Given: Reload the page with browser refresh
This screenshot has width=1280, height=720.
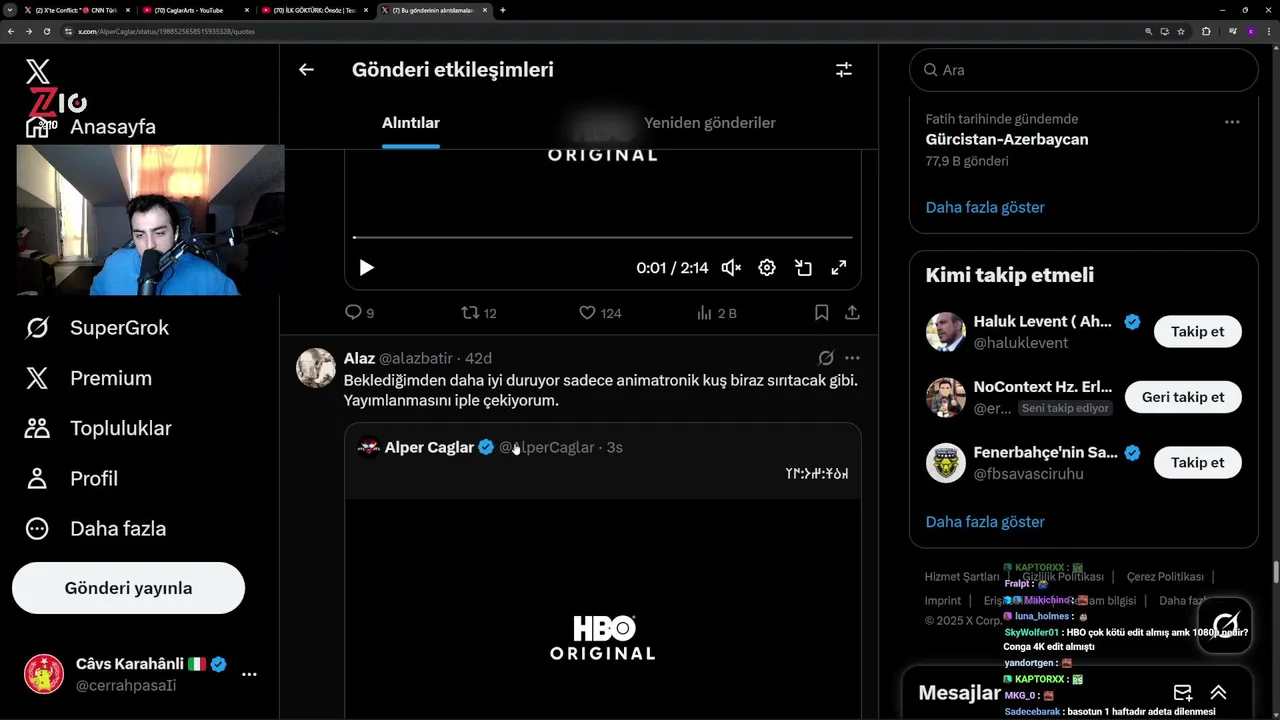Looking at the screenshot, I should click(46, 31).
